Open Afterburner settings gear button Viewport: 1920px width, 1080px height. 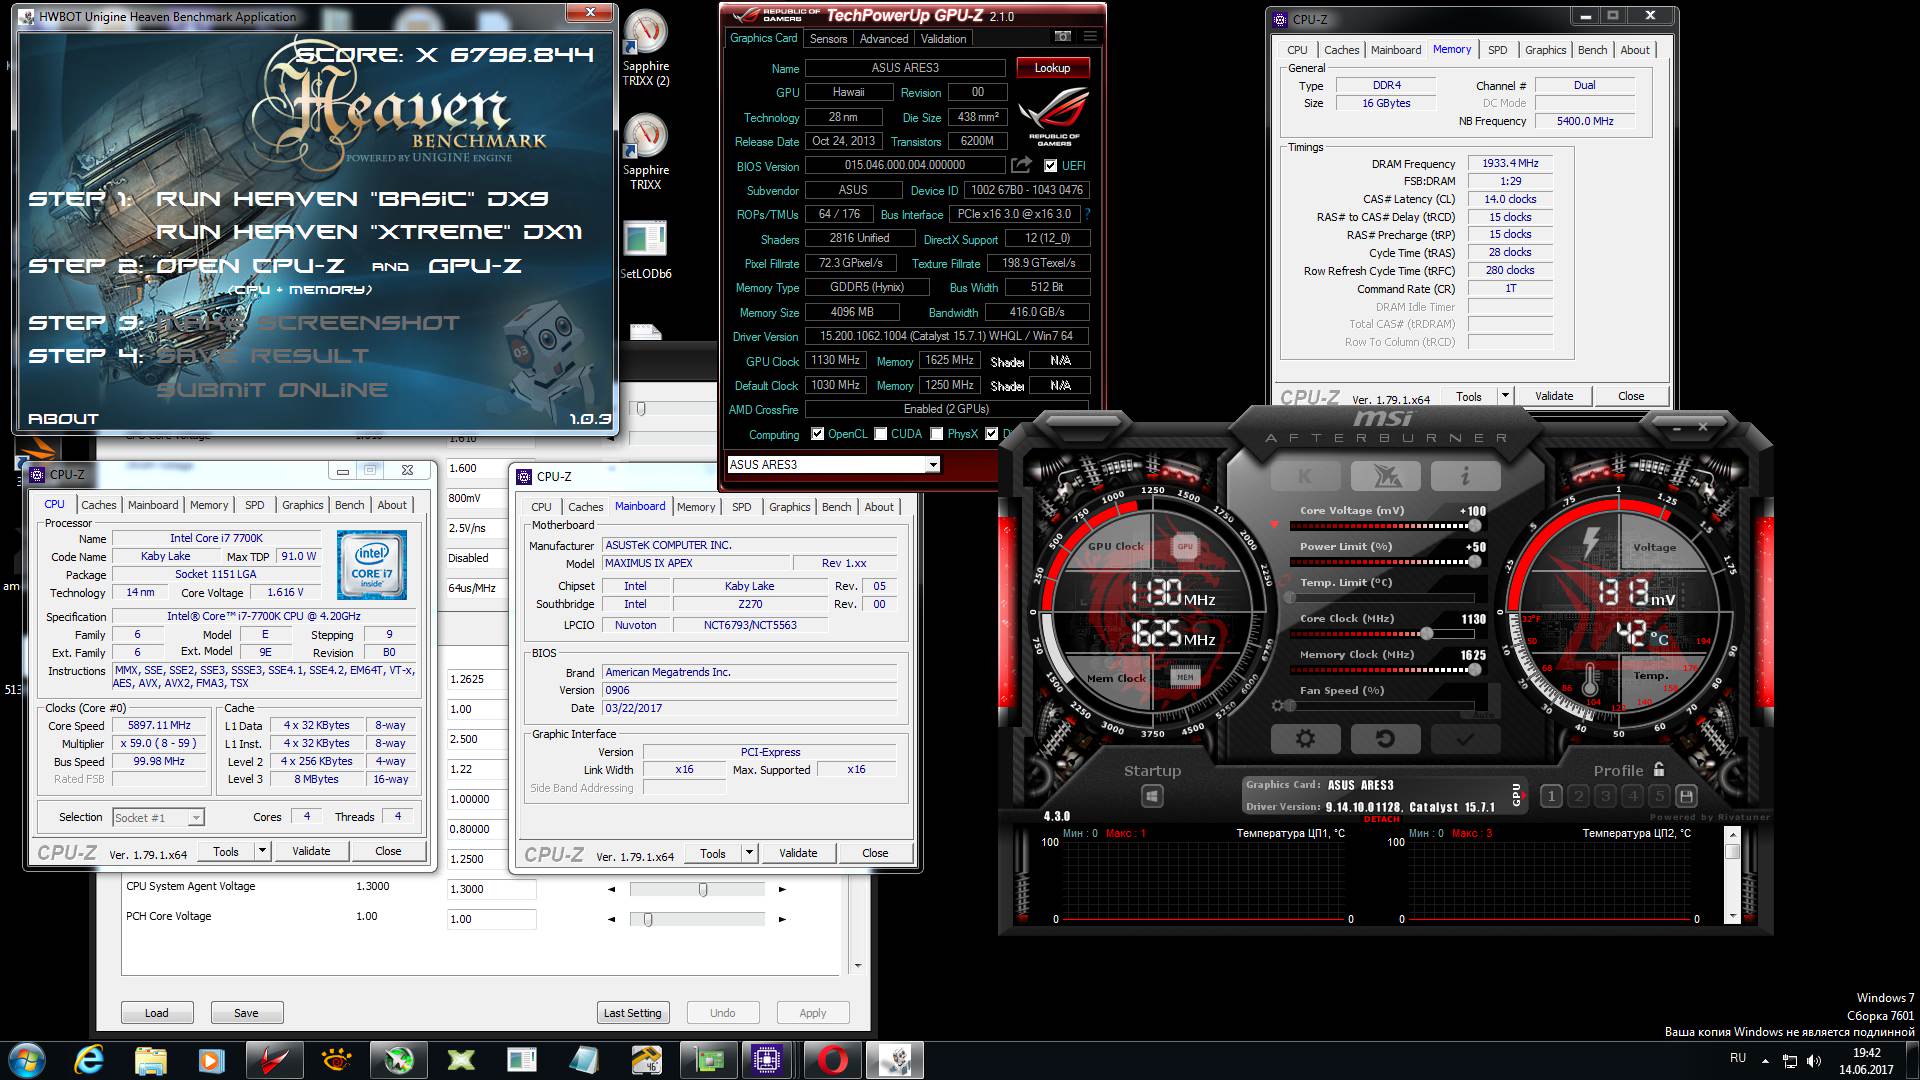point(1305,739)
